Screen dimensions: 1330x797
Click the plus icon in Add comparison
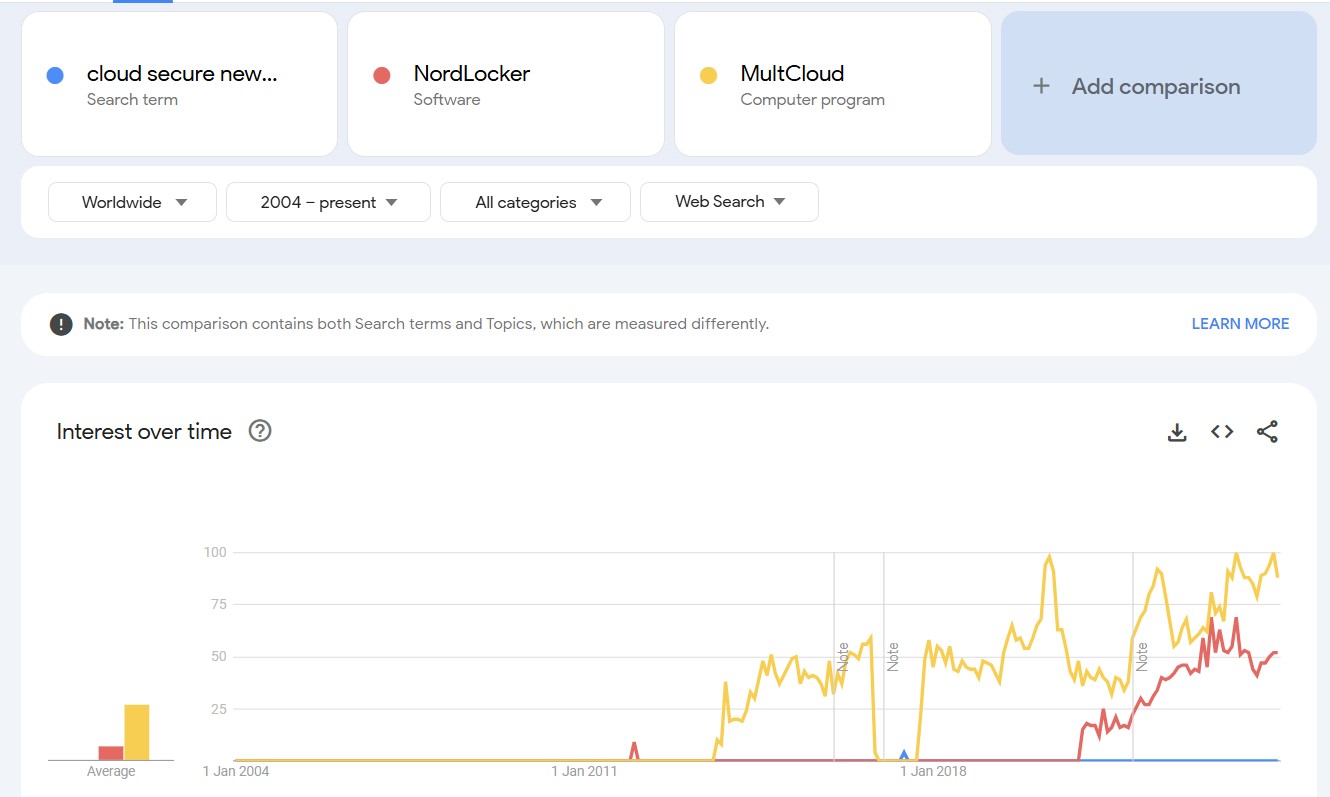[1041, 86]
